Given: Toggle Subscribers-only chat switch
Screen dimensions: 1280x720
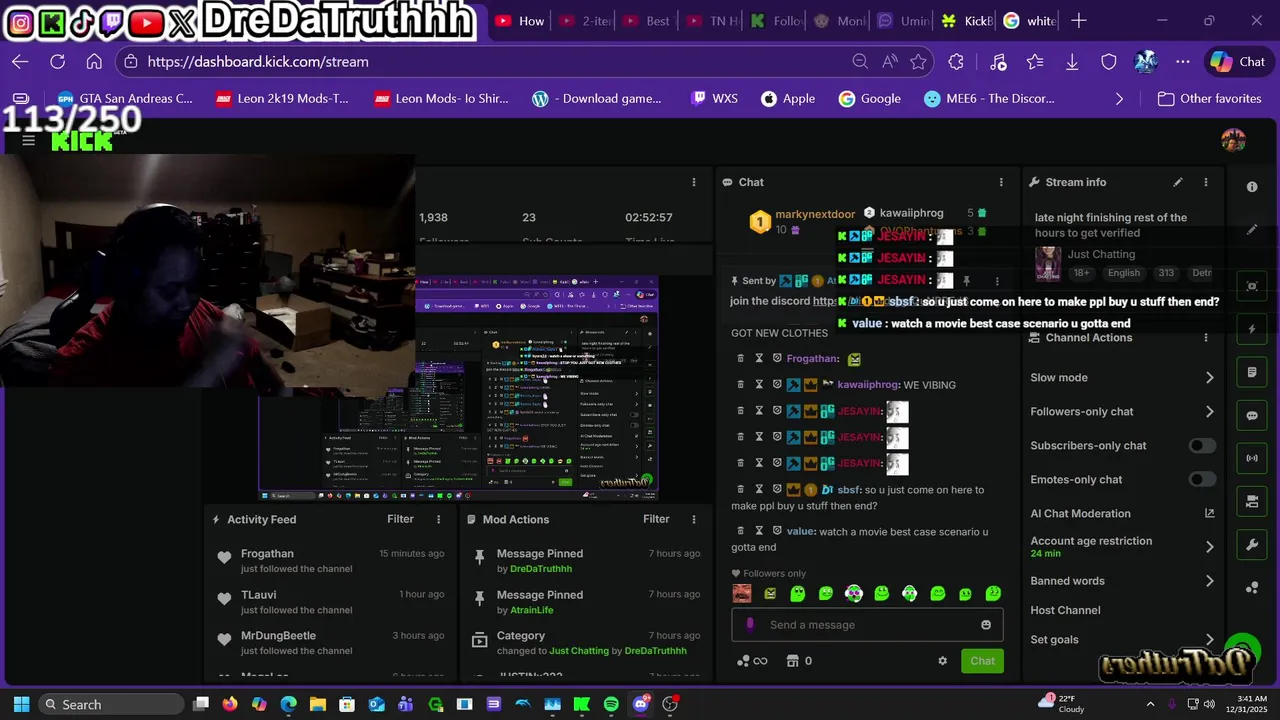Looking at the screenshot, I should coord(1202,446).
